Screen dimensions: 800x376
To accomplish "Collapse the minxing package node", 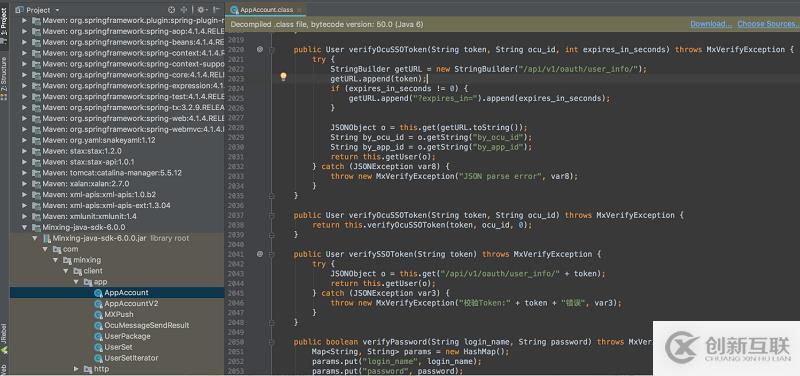I will click(56, 260).
